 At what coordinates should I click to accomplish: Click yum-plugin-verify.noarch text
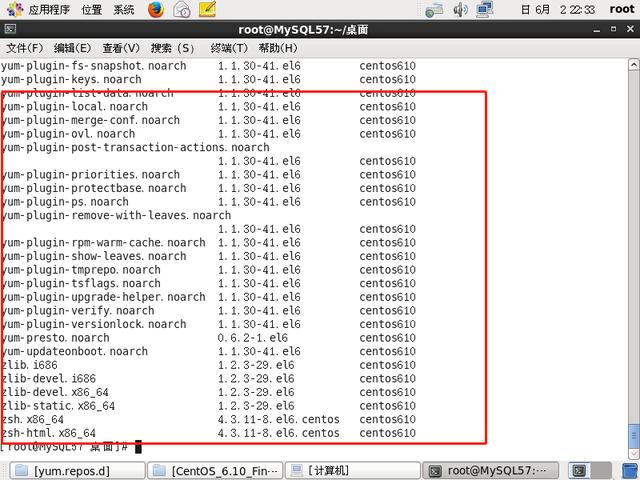coord(78,311)
